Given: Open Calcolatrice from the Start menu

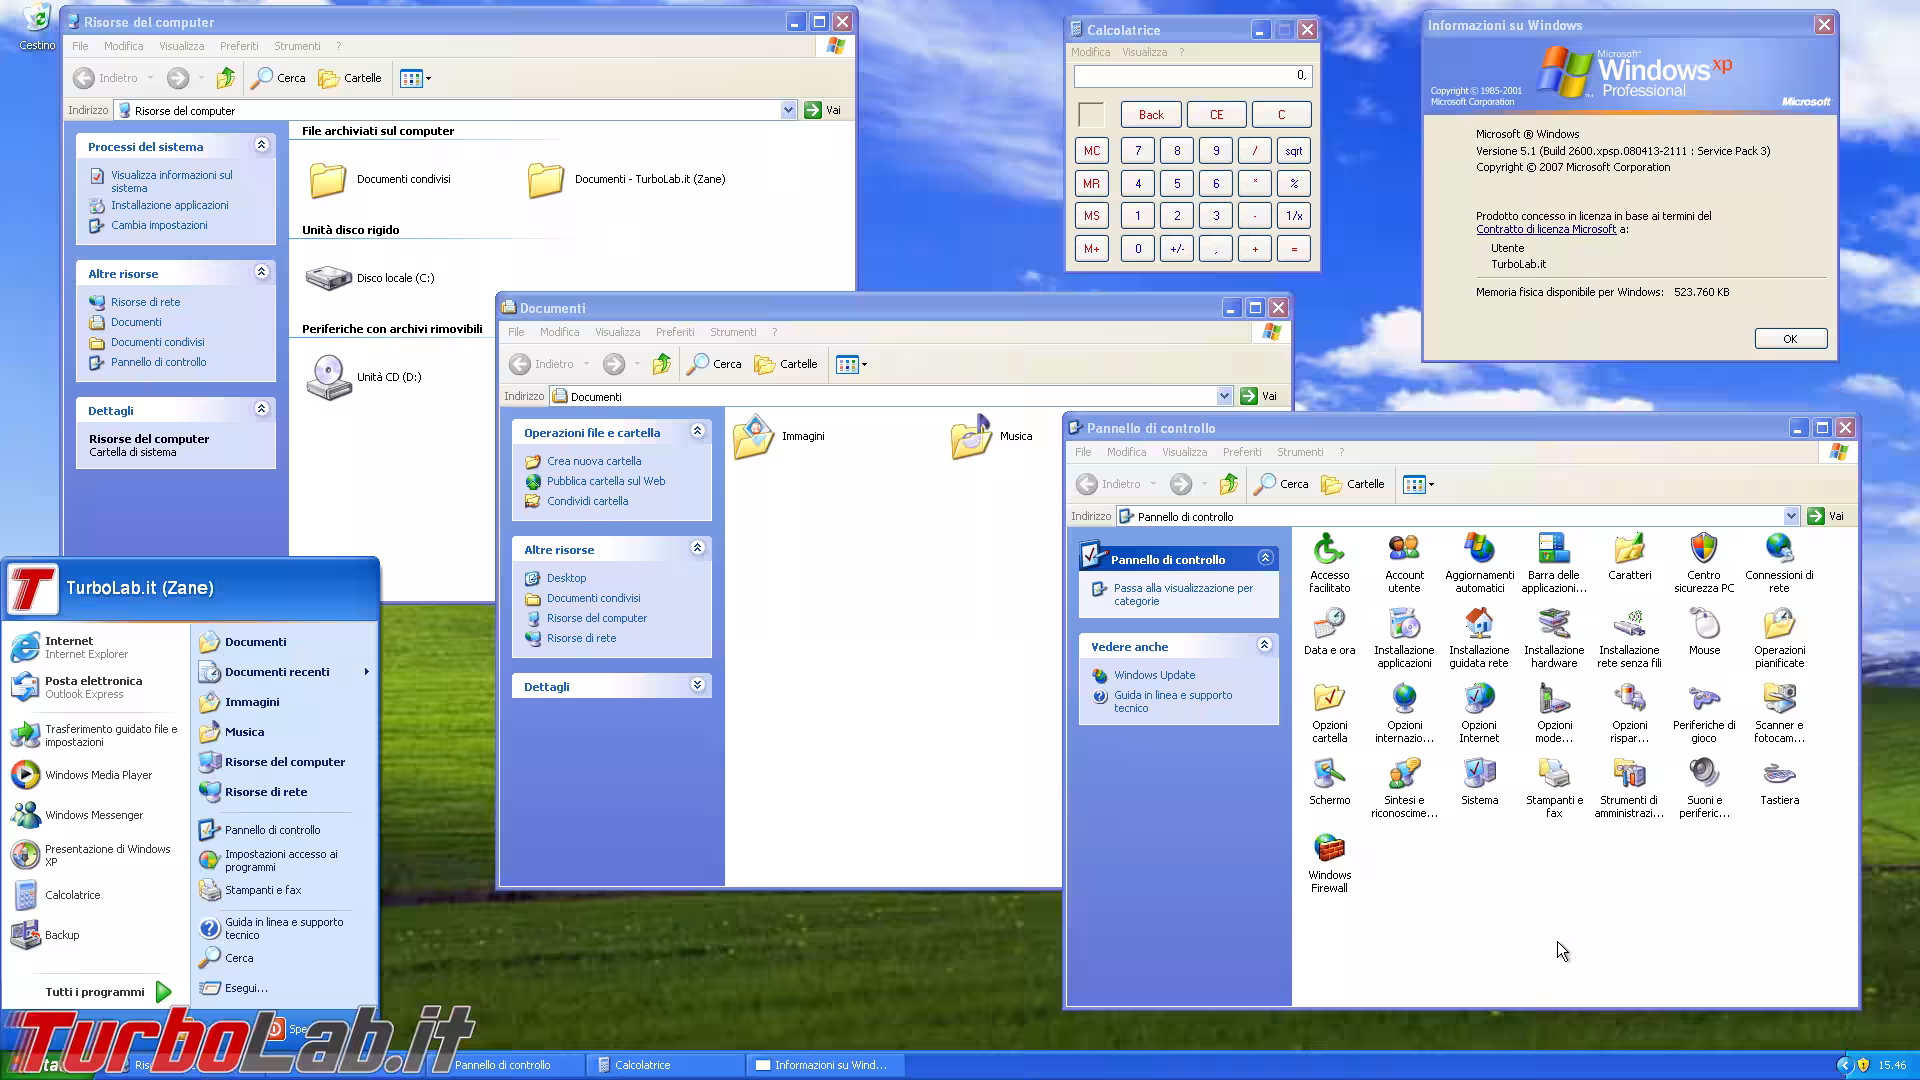Looking at the screenshot, I should tap(71, 894).
